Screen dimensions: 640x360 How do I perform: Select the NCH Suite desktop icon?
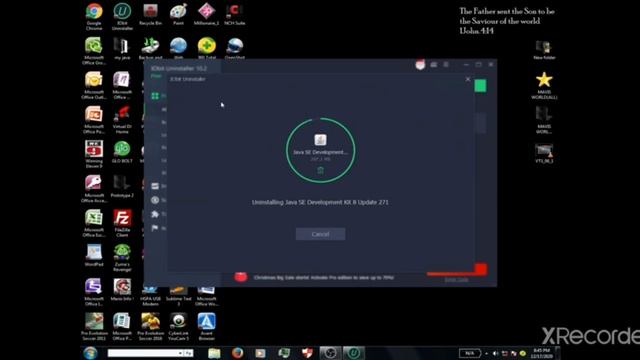coord(235,15)
